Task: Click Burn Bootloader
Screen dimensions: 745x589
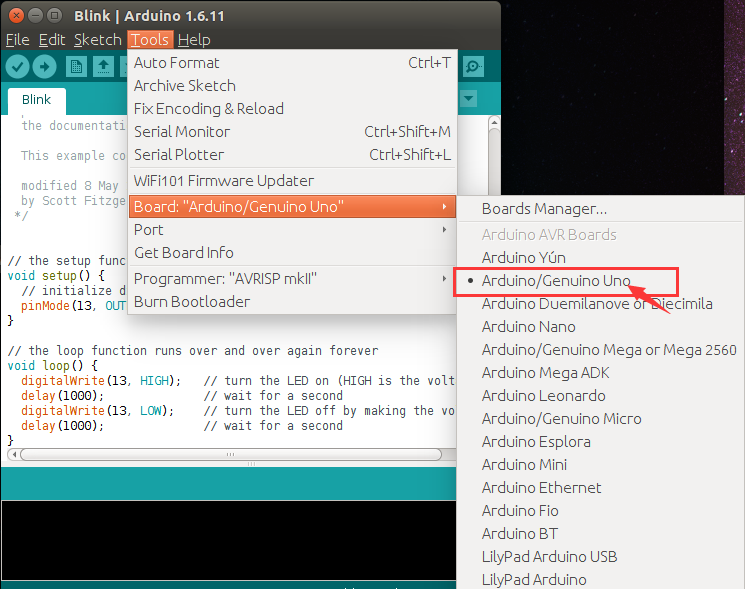Action: 292,302
